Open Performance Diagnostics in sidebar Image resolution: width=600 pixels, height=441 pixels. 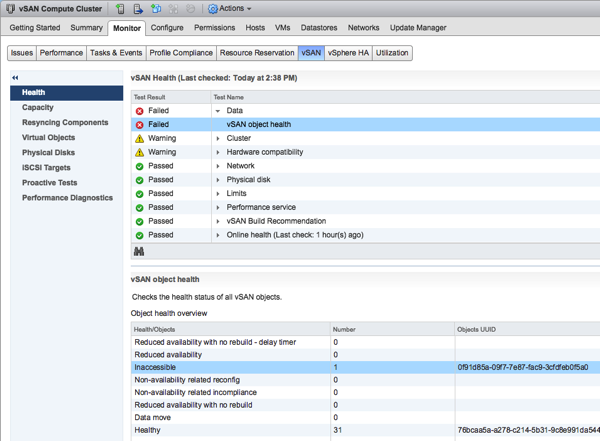(x=67, y=198)
